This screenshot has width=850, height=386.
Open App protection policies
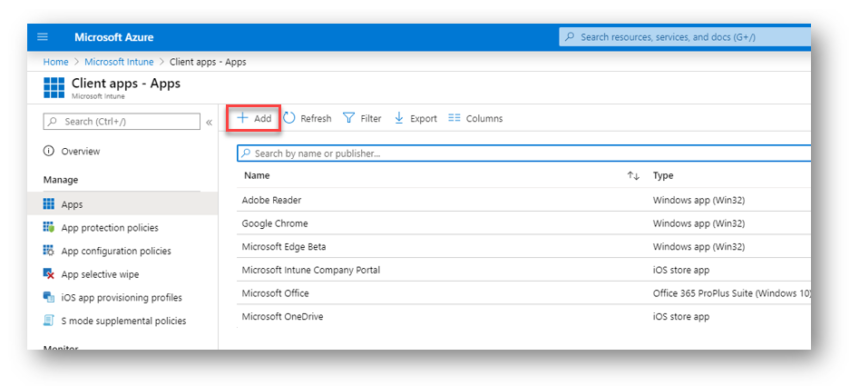click(x=110, y=228)
